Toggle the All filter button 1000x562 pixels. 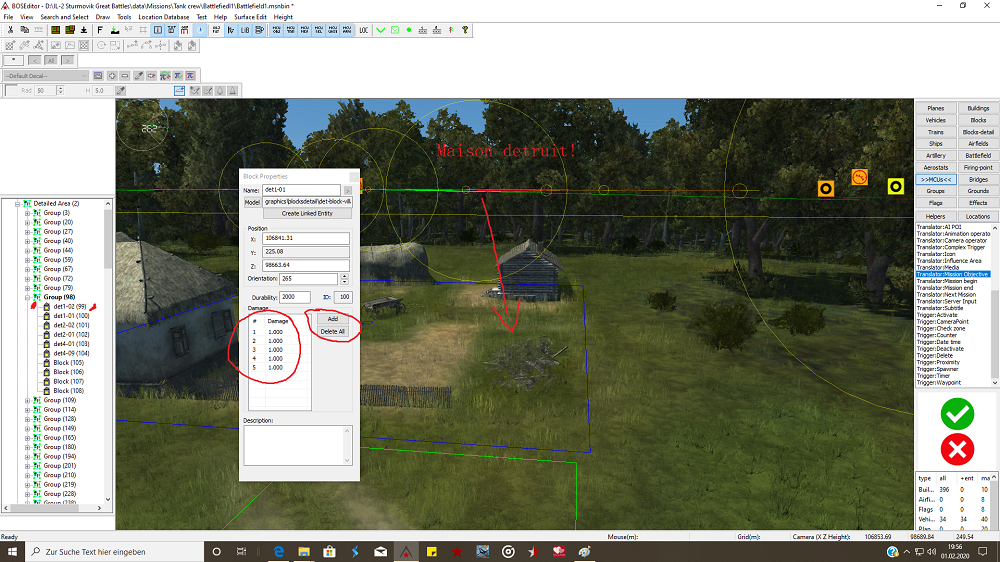pyautogui.click(x=51, y=60)
